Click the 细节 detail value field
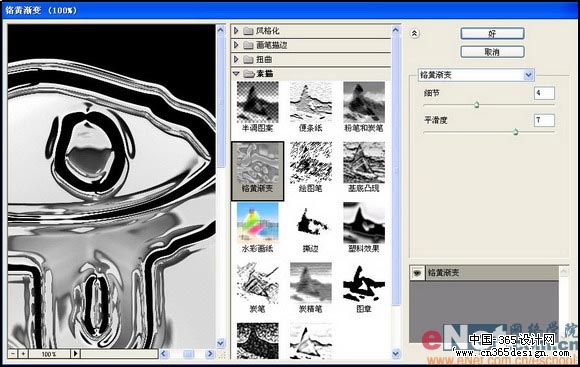Screen dimensions: 580x367 tap(544, 93)
